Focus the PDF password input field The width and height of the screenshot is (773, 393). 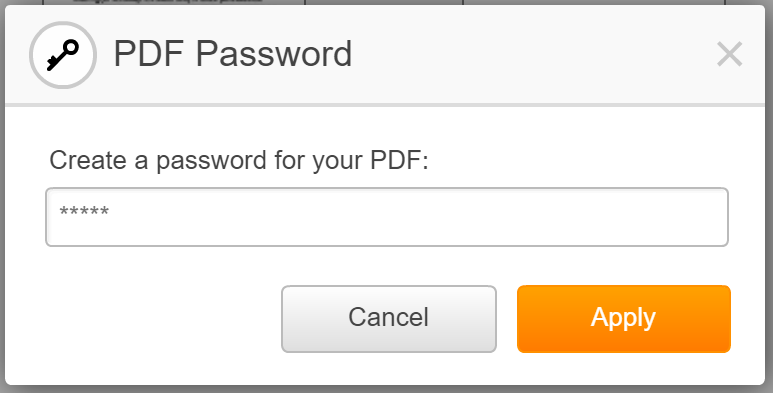coord(386,217)
